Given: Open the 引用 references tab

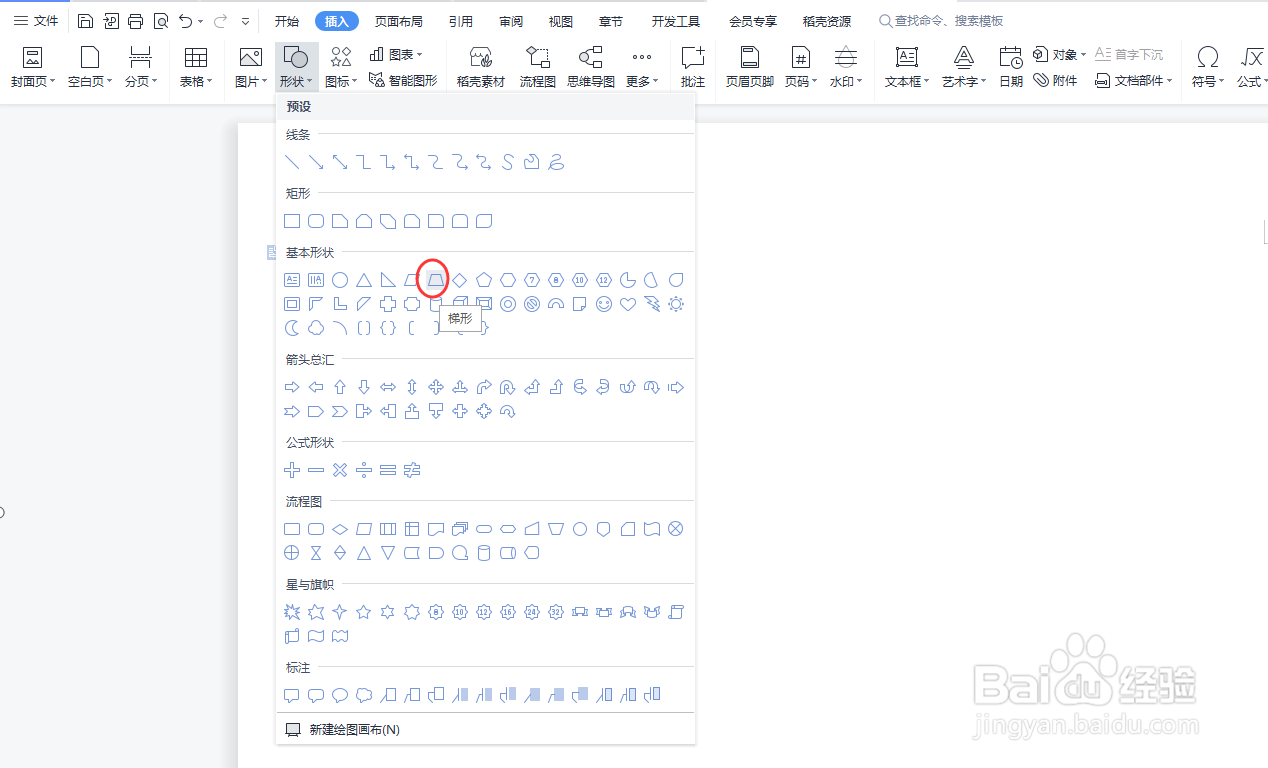Looking at the screenshot, I should click(x=460, y=21).
